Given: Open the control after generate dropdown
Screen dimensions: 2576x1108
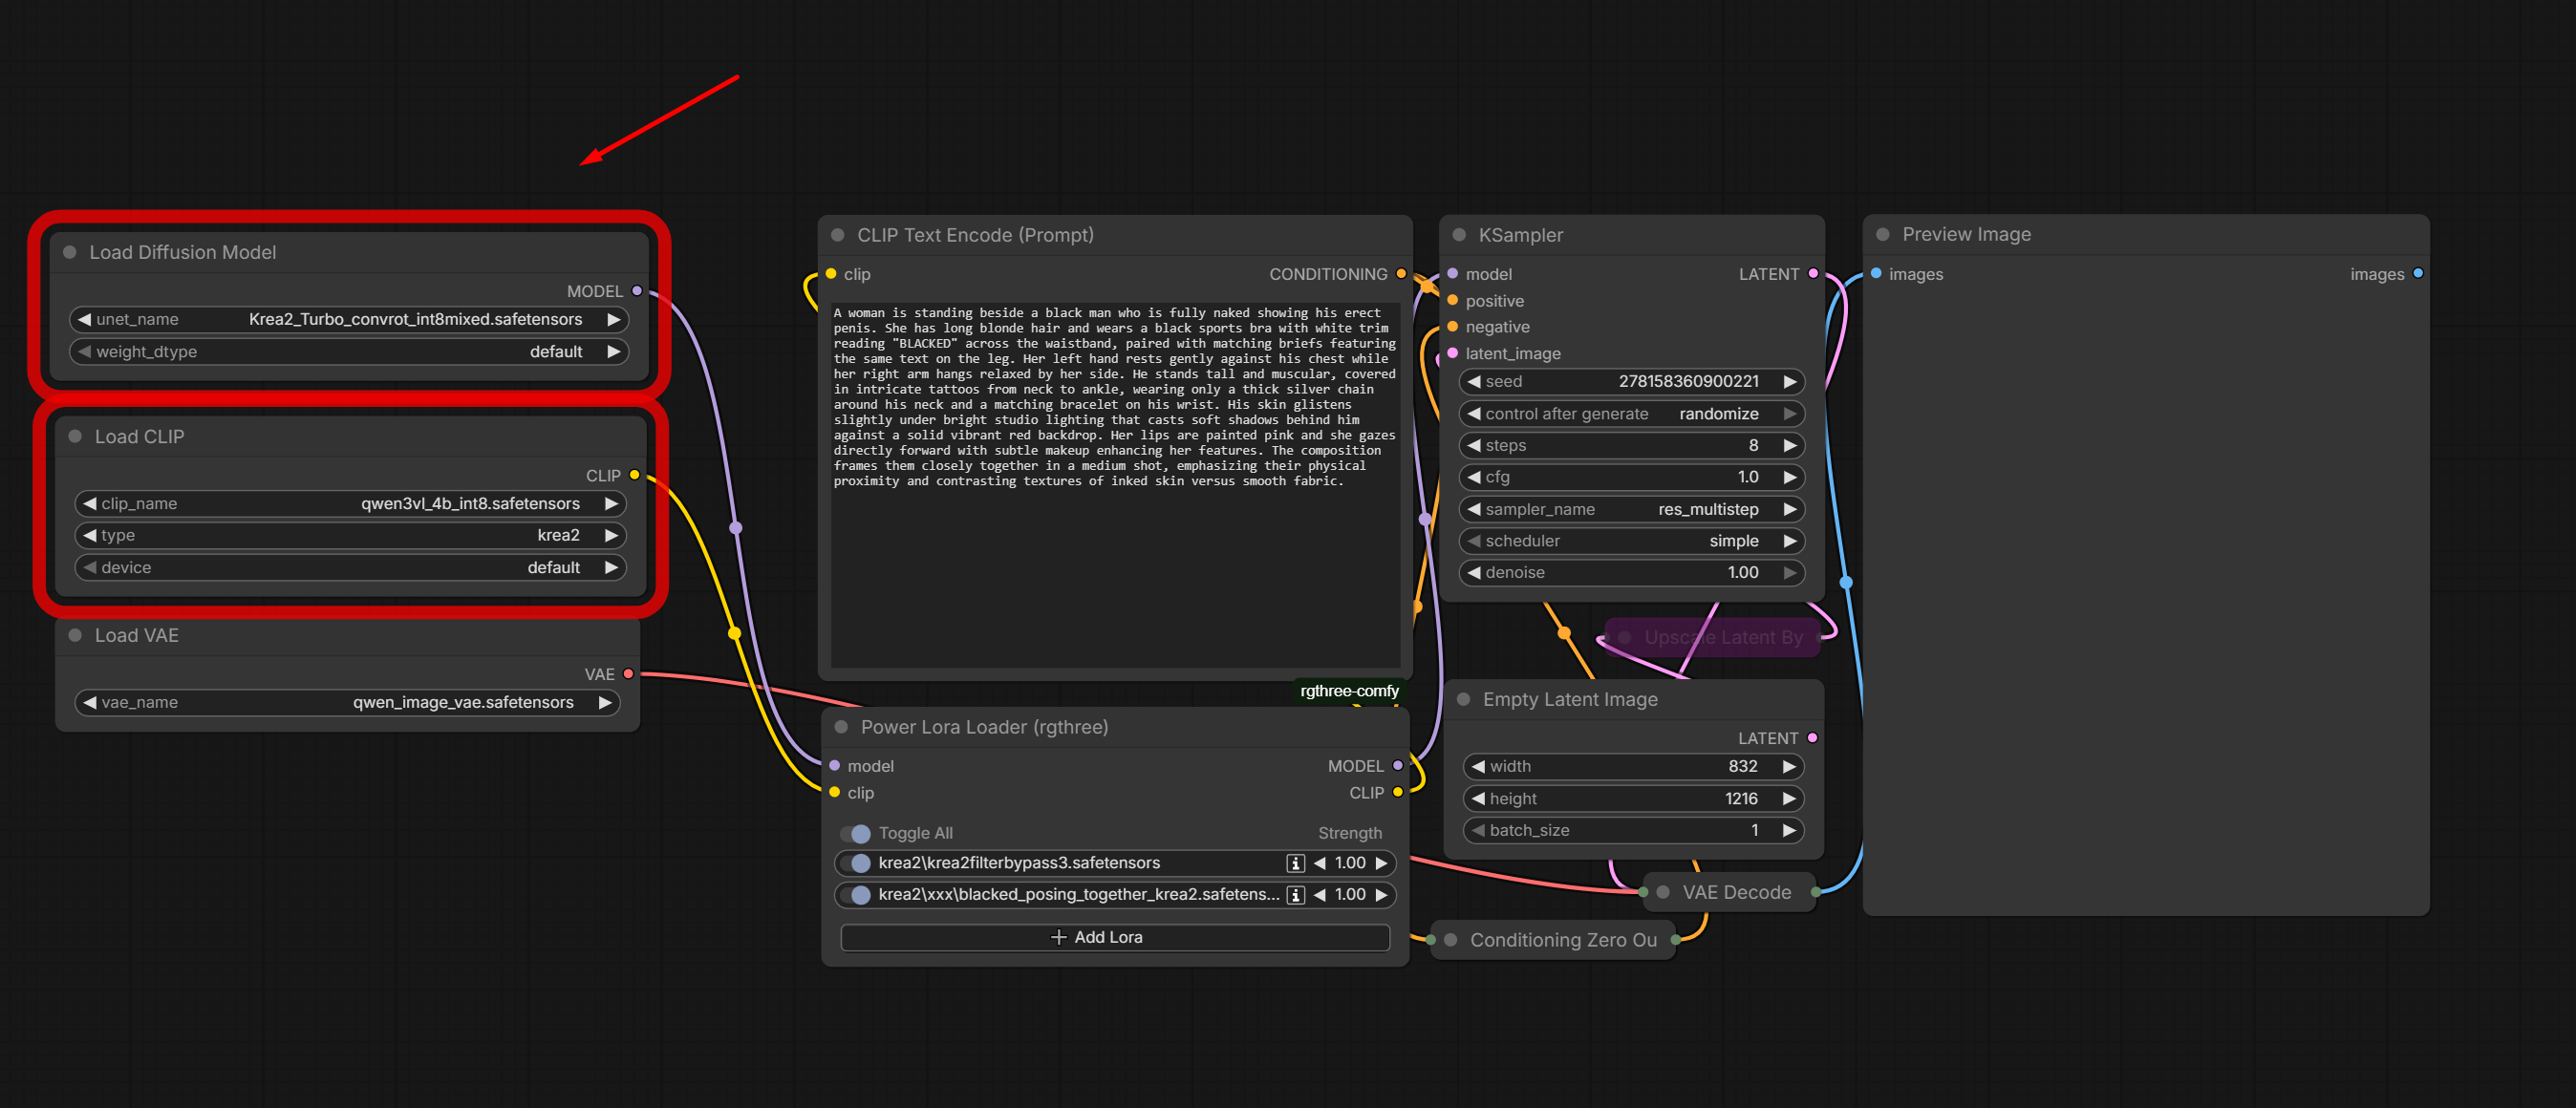Looking at the screenshot, I should click(x=1632, y=414).
